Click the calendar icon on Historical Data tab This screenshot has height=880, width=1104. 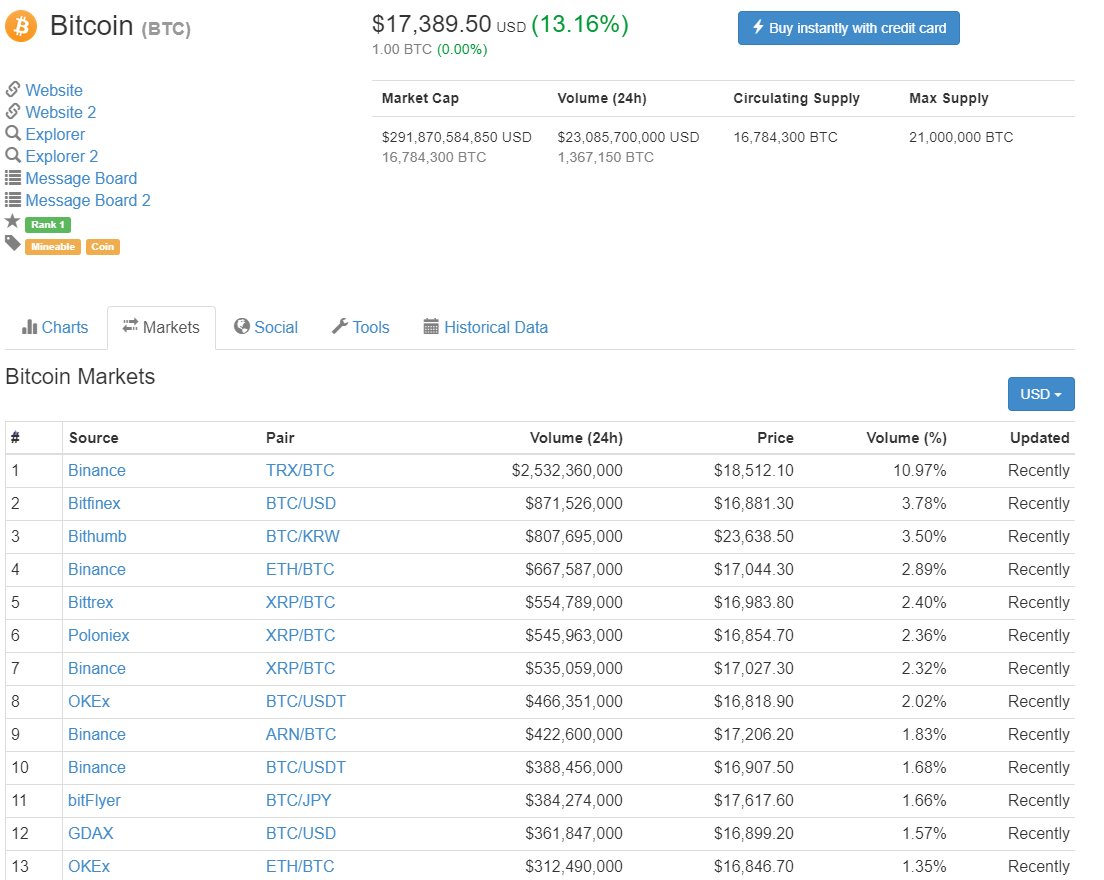tap(431, 326)
